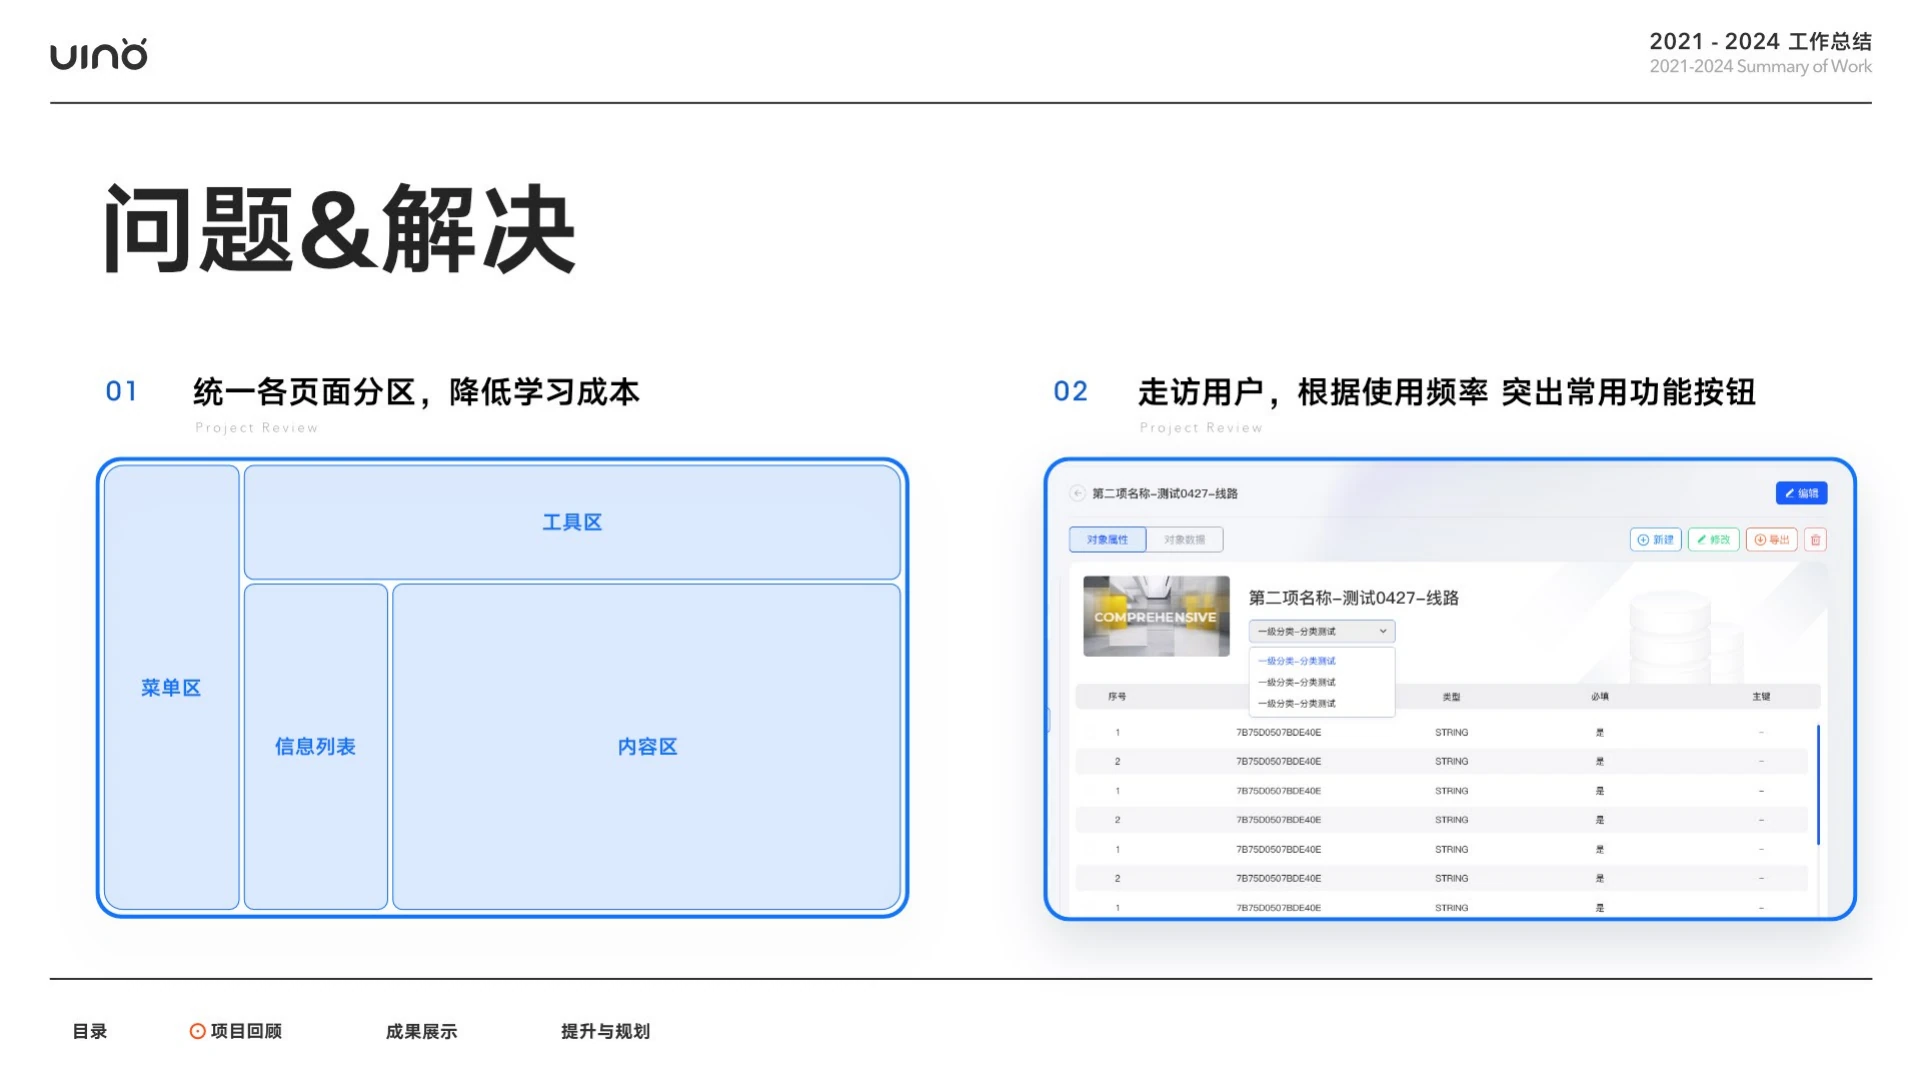Image resolution: width=1921 pixels, height=1081 pixels.
Task: Click the 信息列表 block in the layout diagram
Action: (315, 747)
